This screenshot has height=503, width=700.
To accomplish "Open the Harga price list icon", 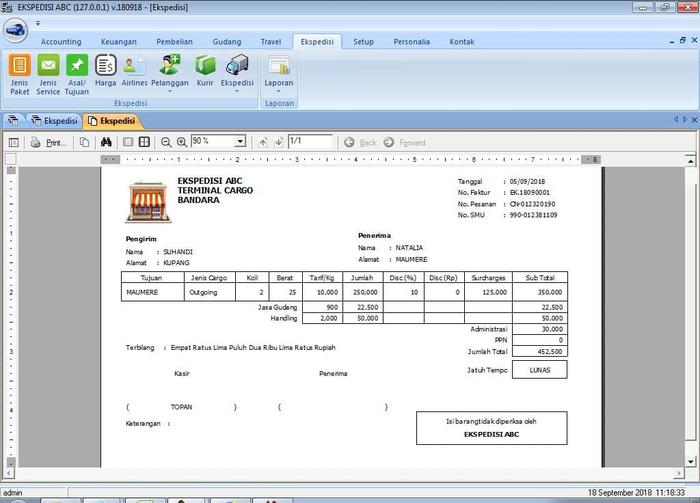I will click(106, 72).
